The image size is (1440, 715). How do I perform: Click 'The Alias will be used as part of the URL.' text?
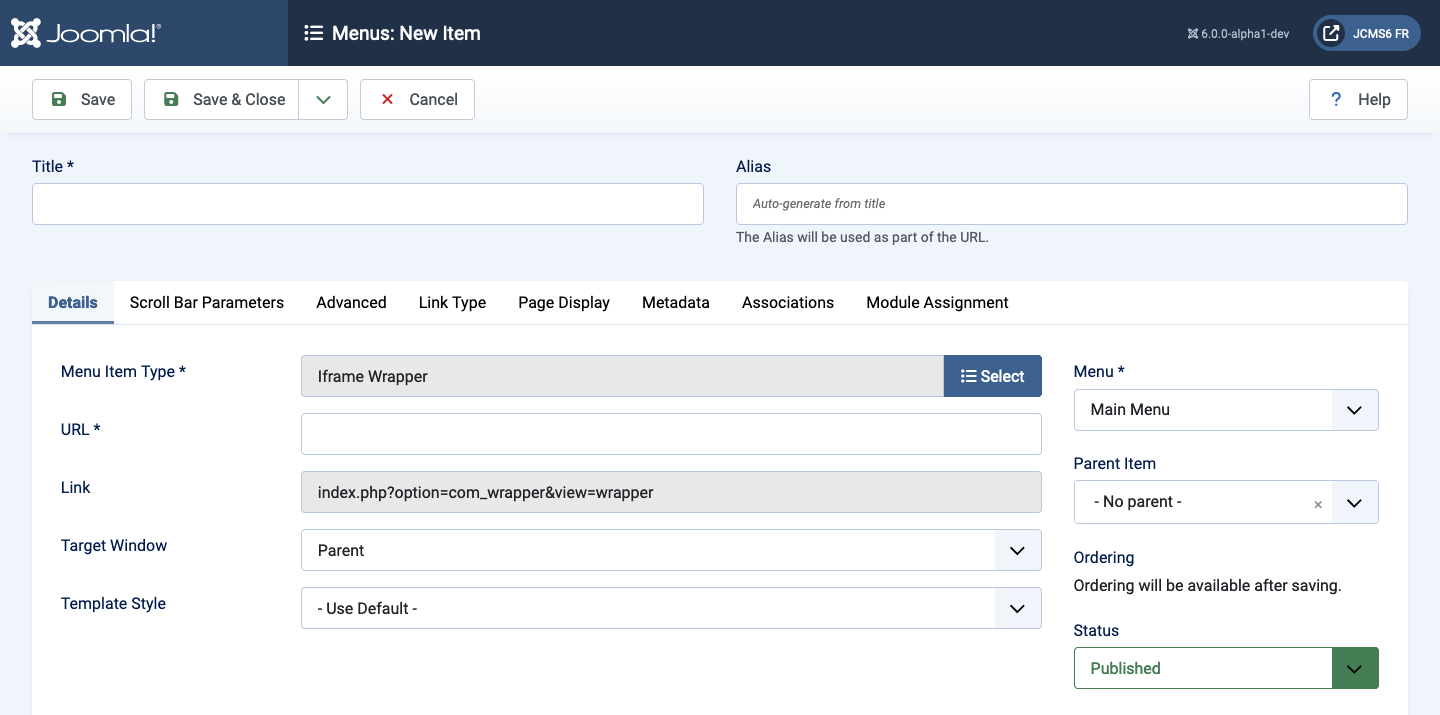[x=862, y=237]
